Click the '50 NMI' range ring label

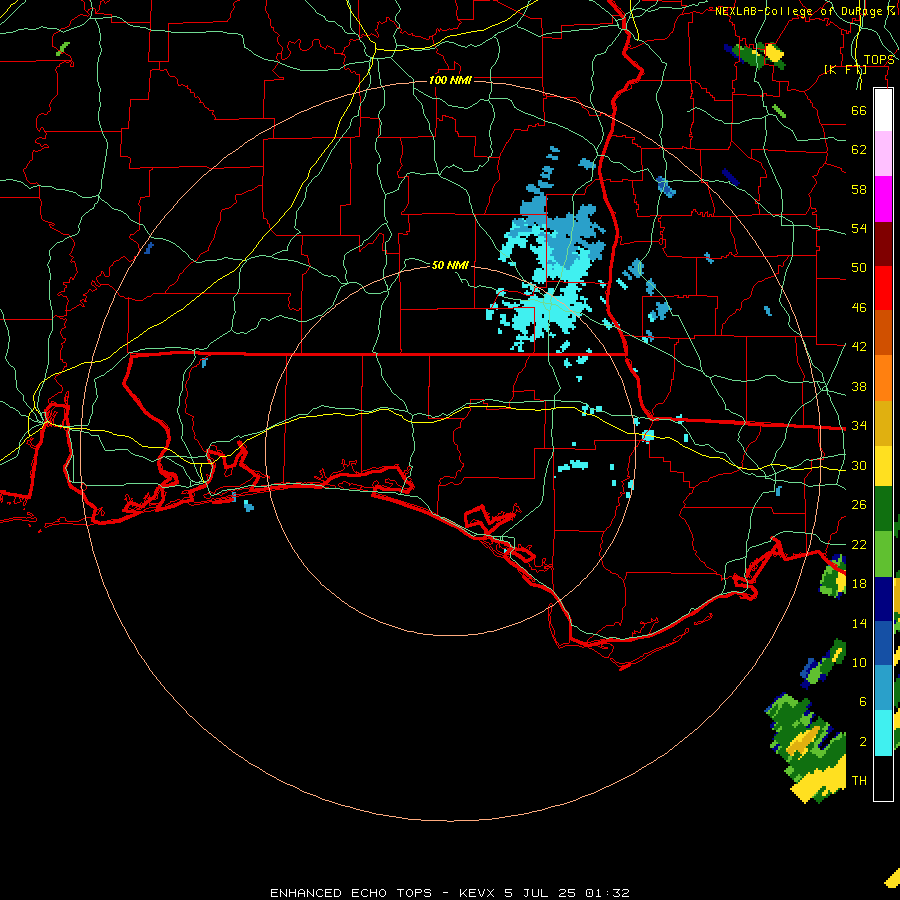(450, 265)
